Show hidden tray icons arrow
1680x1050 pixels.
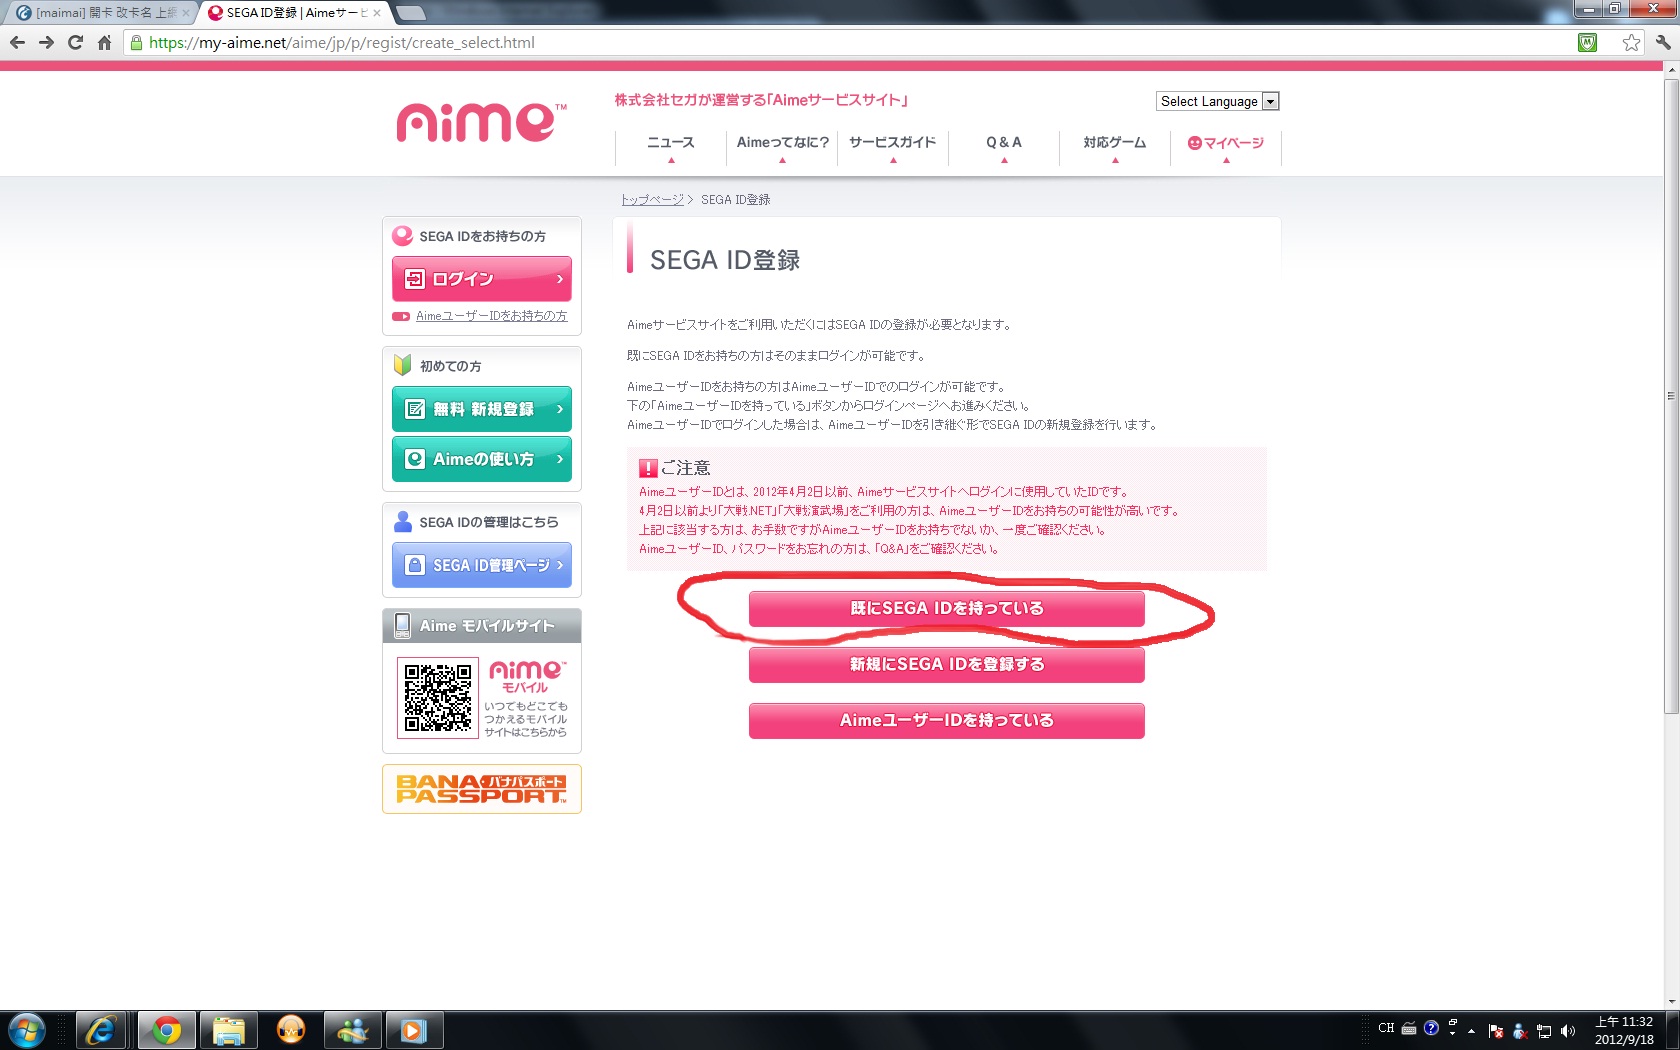[1472, 1030]
